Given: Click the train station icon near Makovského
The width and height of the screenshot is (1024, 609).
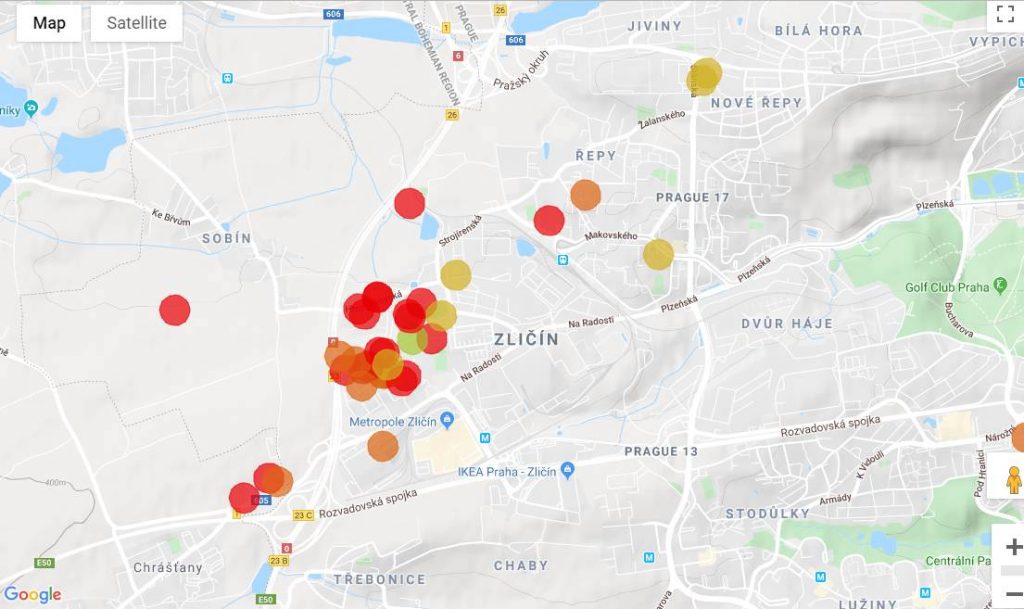Looking at the screenshot, I should (563, 259).
